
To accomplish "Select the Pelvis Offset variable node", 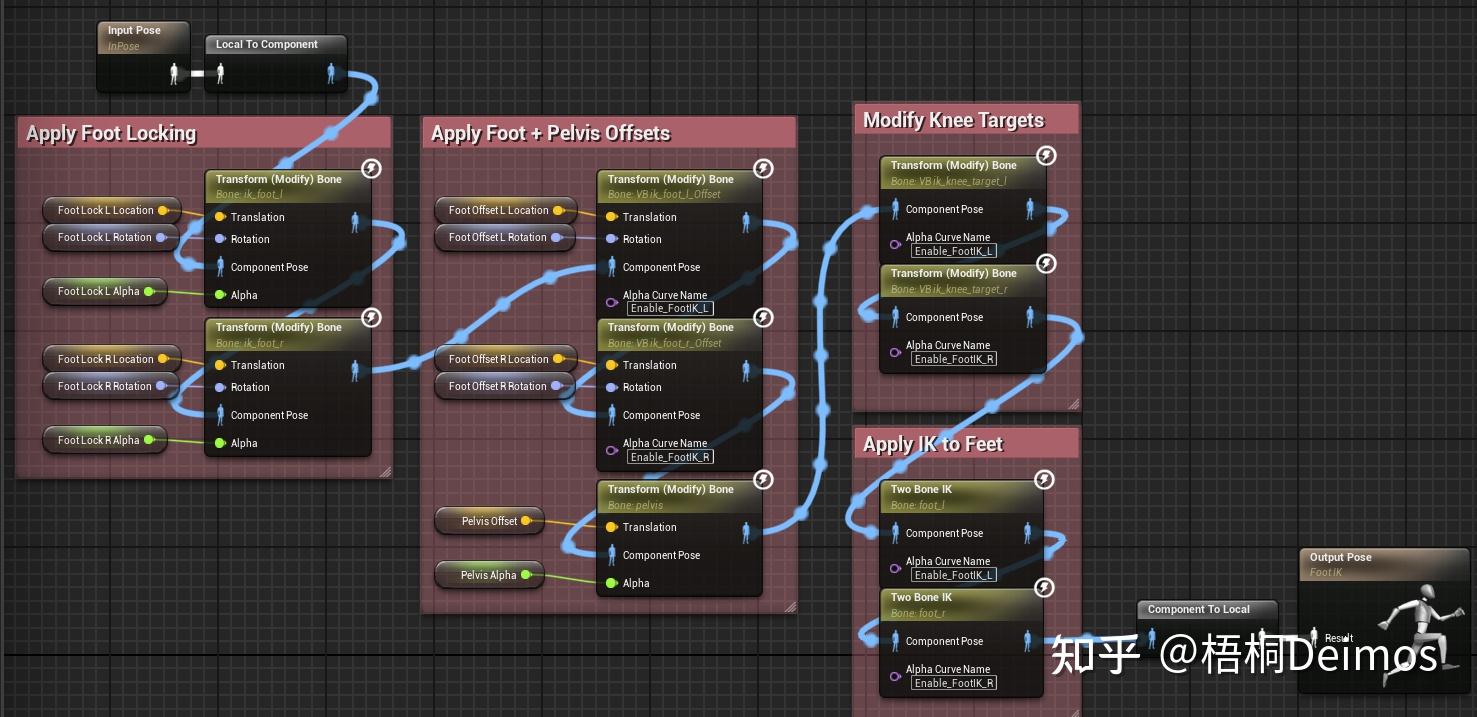I will pyautogui.click(x=489, y=521).
